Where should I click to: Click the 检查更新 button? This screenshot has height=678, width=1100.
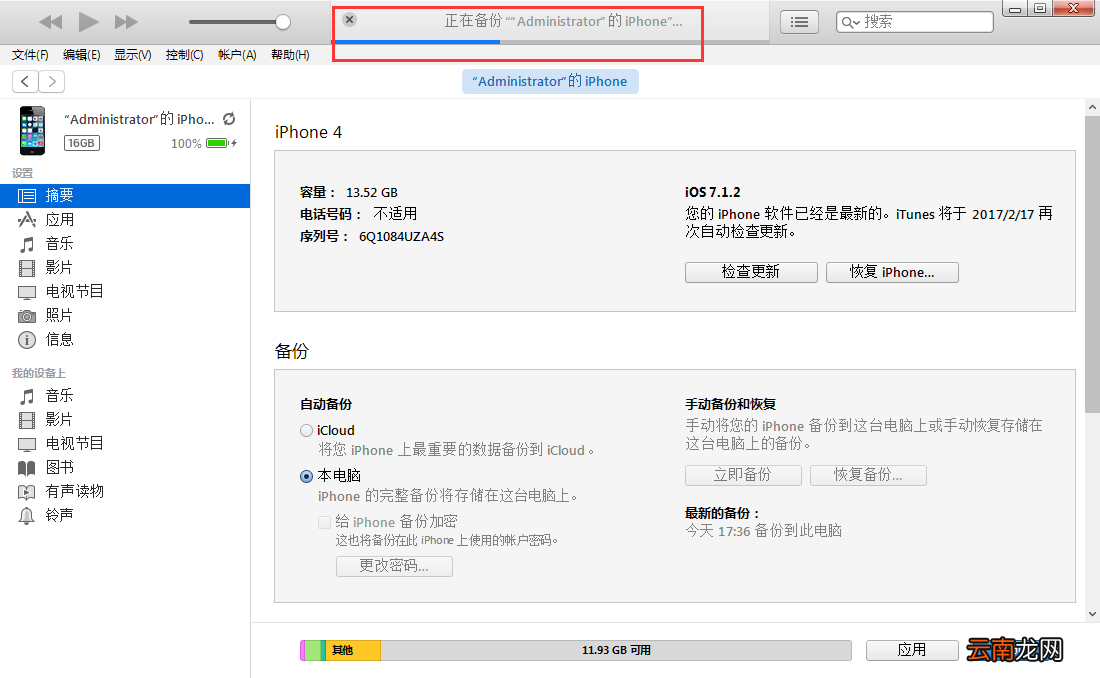[751, 272]
